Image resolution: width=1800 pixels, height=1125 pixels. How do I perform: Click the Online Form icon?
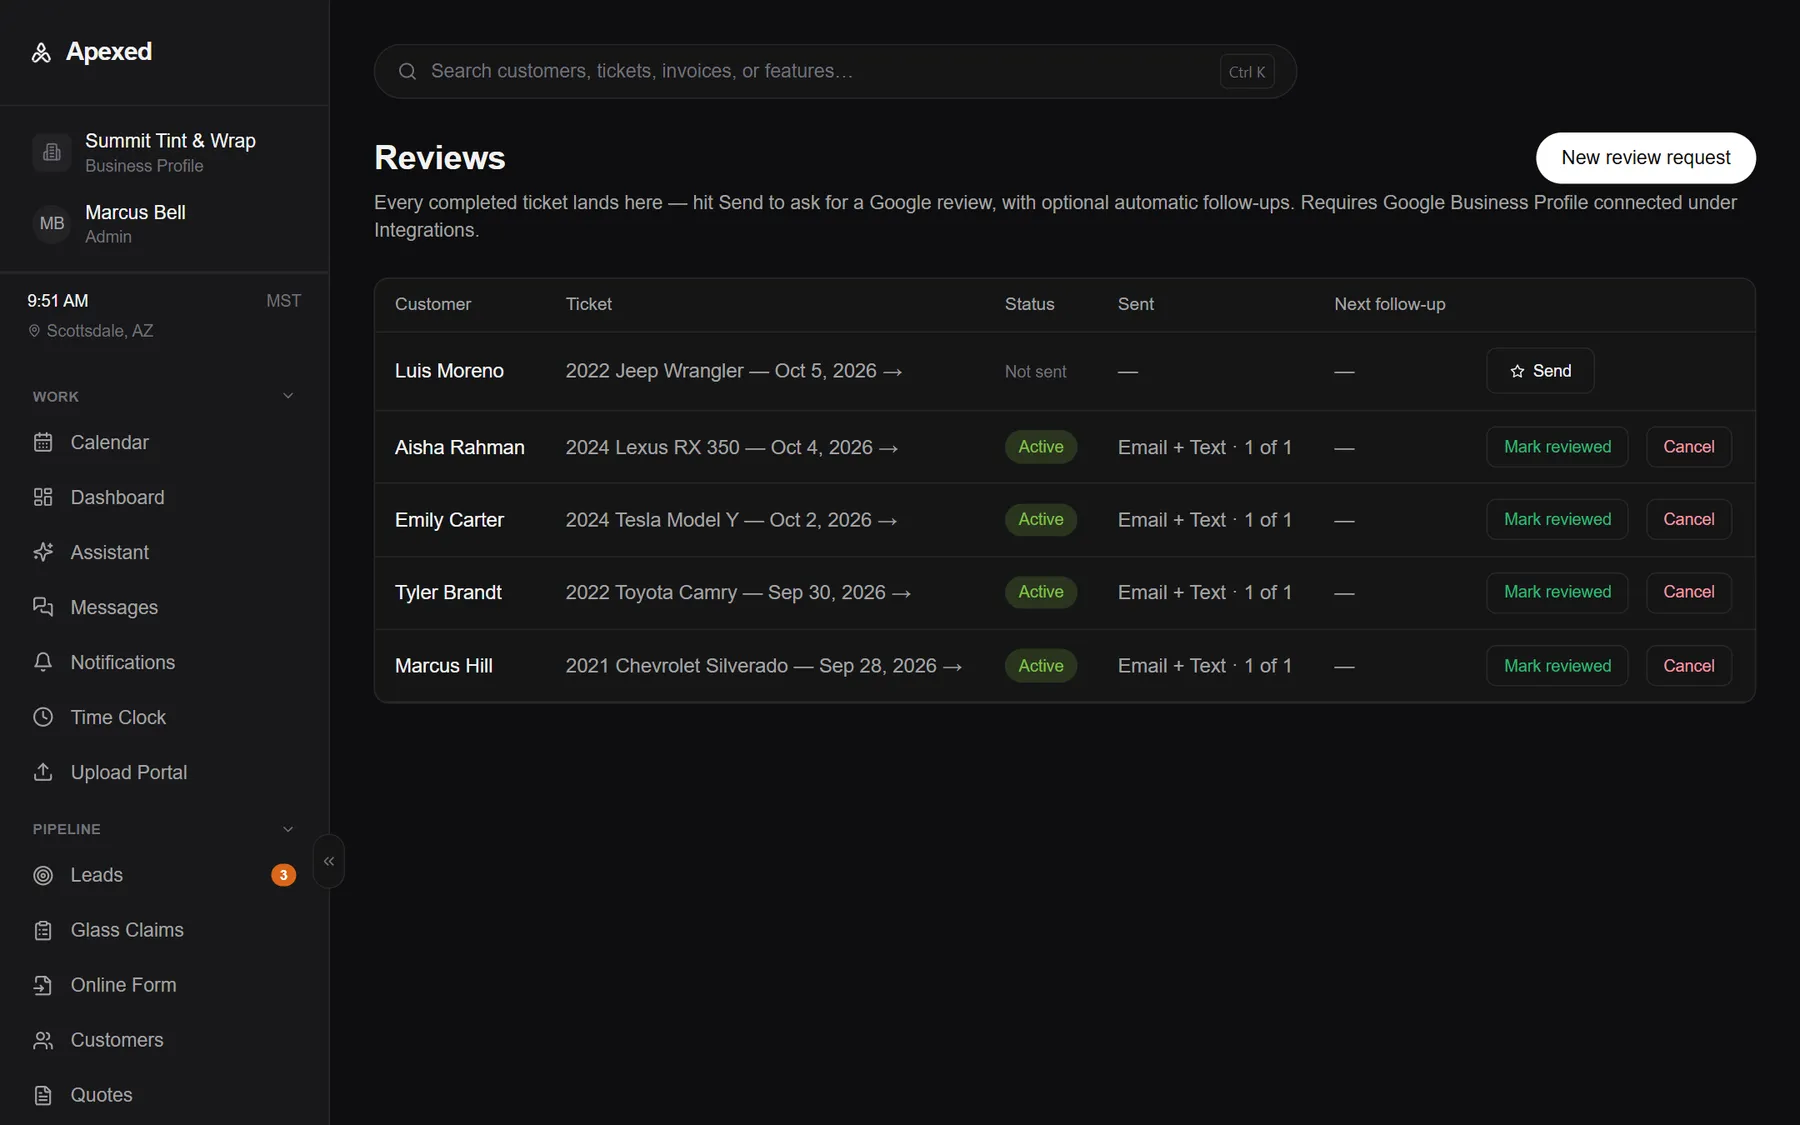coord(43,985)
